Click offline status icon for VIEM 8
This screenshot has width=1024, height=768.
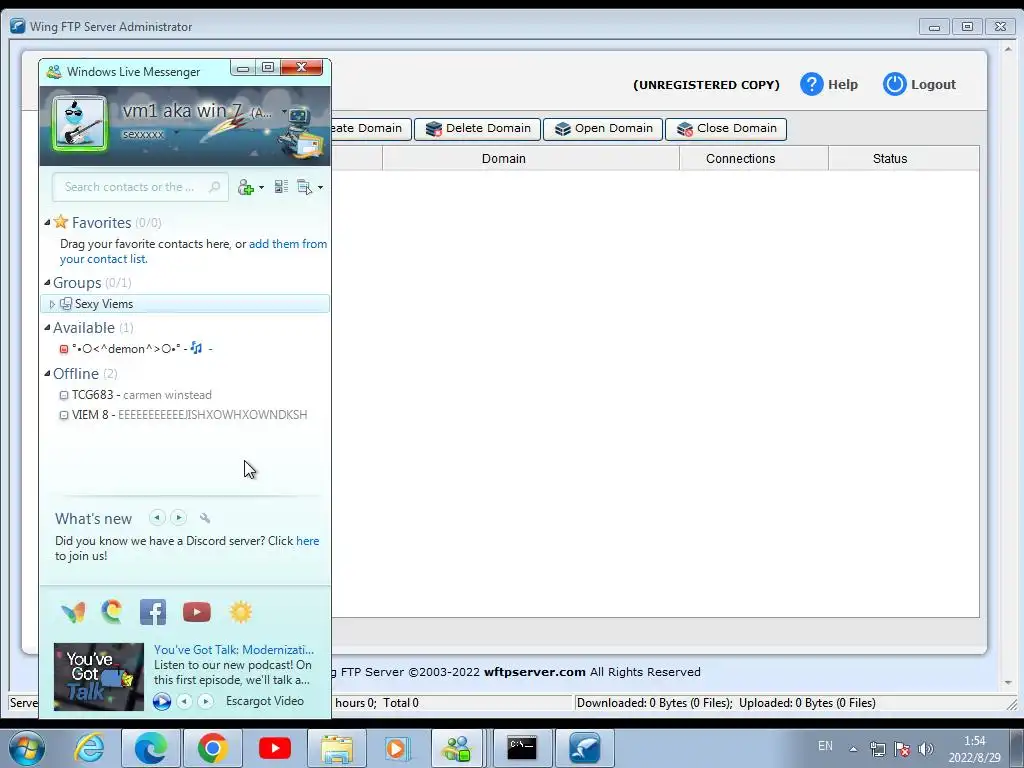[x=63, y=415]
